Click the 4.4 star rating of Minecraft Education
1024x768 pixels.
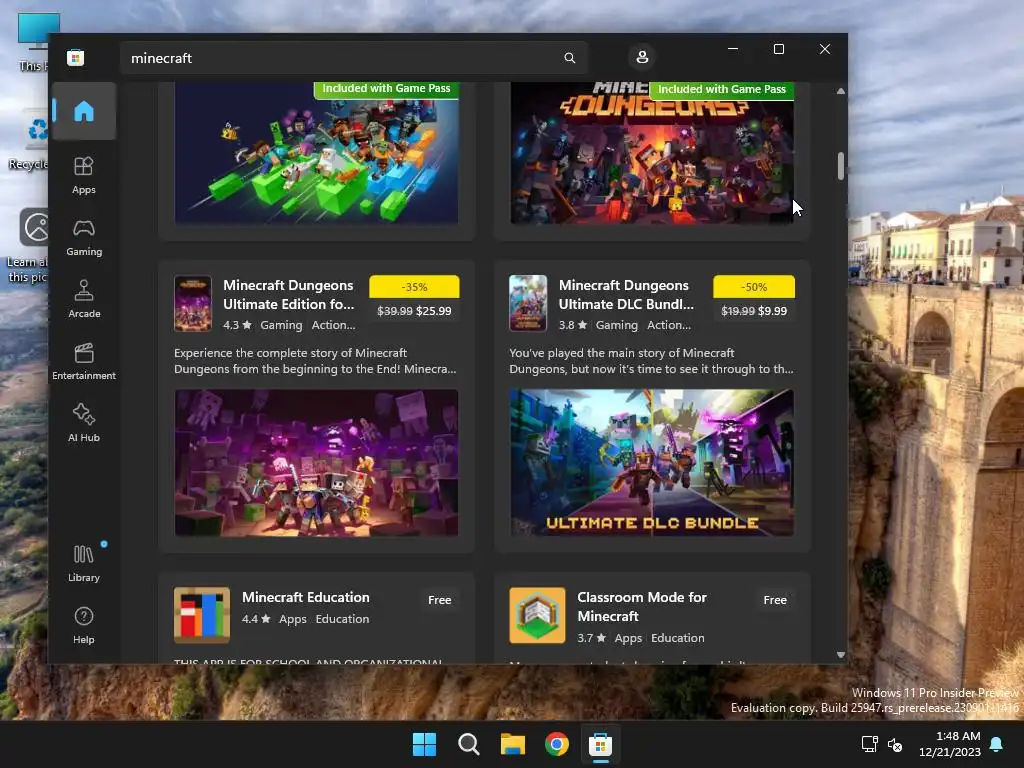pyautogui.click(x=256, y=618)
